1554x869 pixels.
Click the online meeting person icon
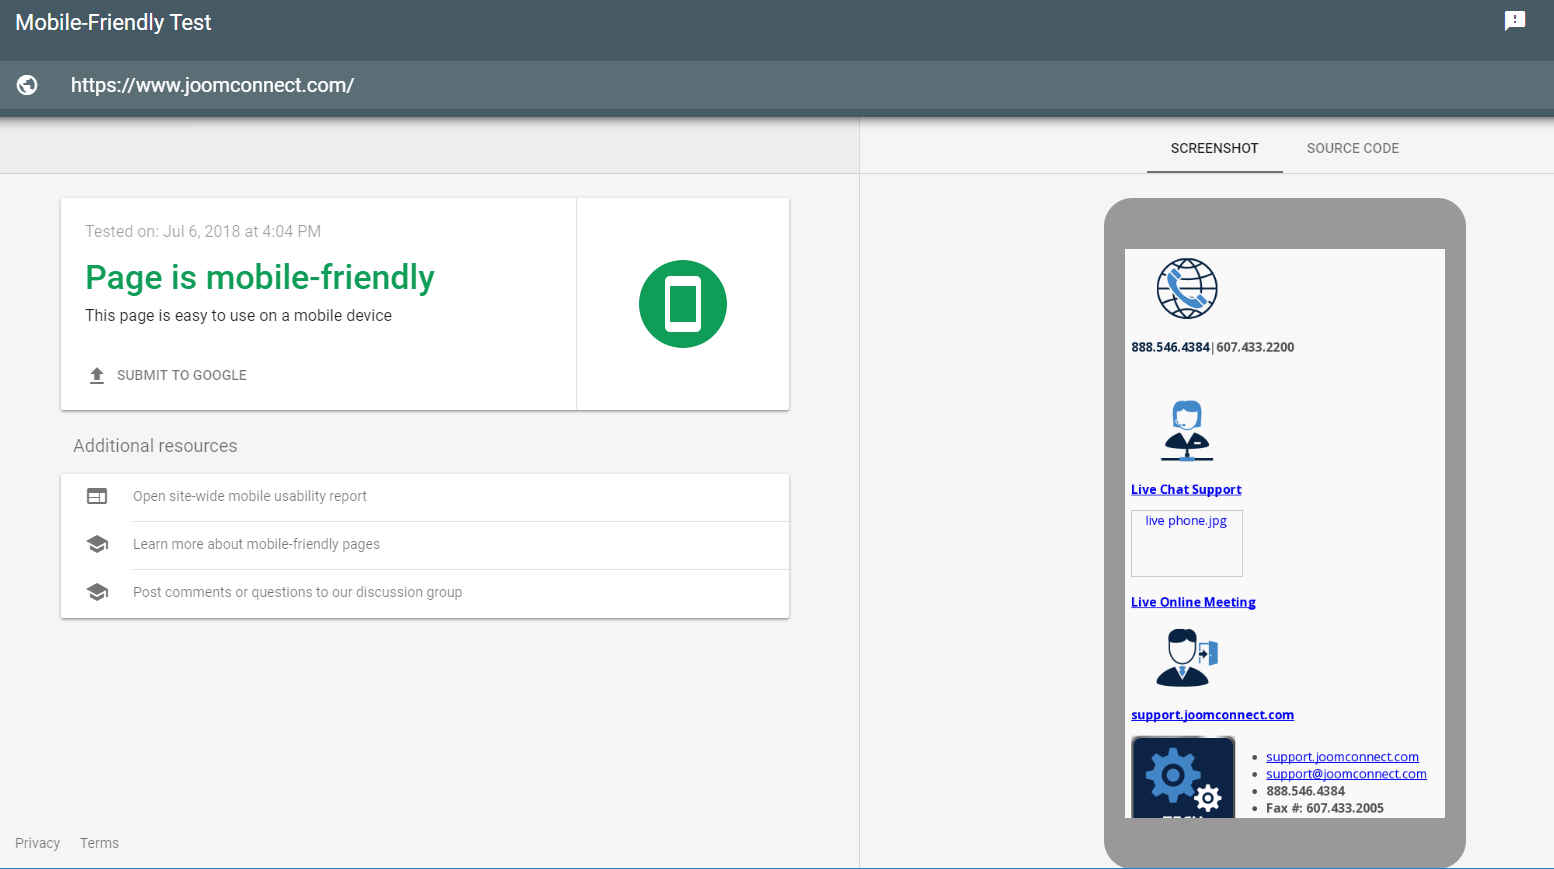(1187, 657)
